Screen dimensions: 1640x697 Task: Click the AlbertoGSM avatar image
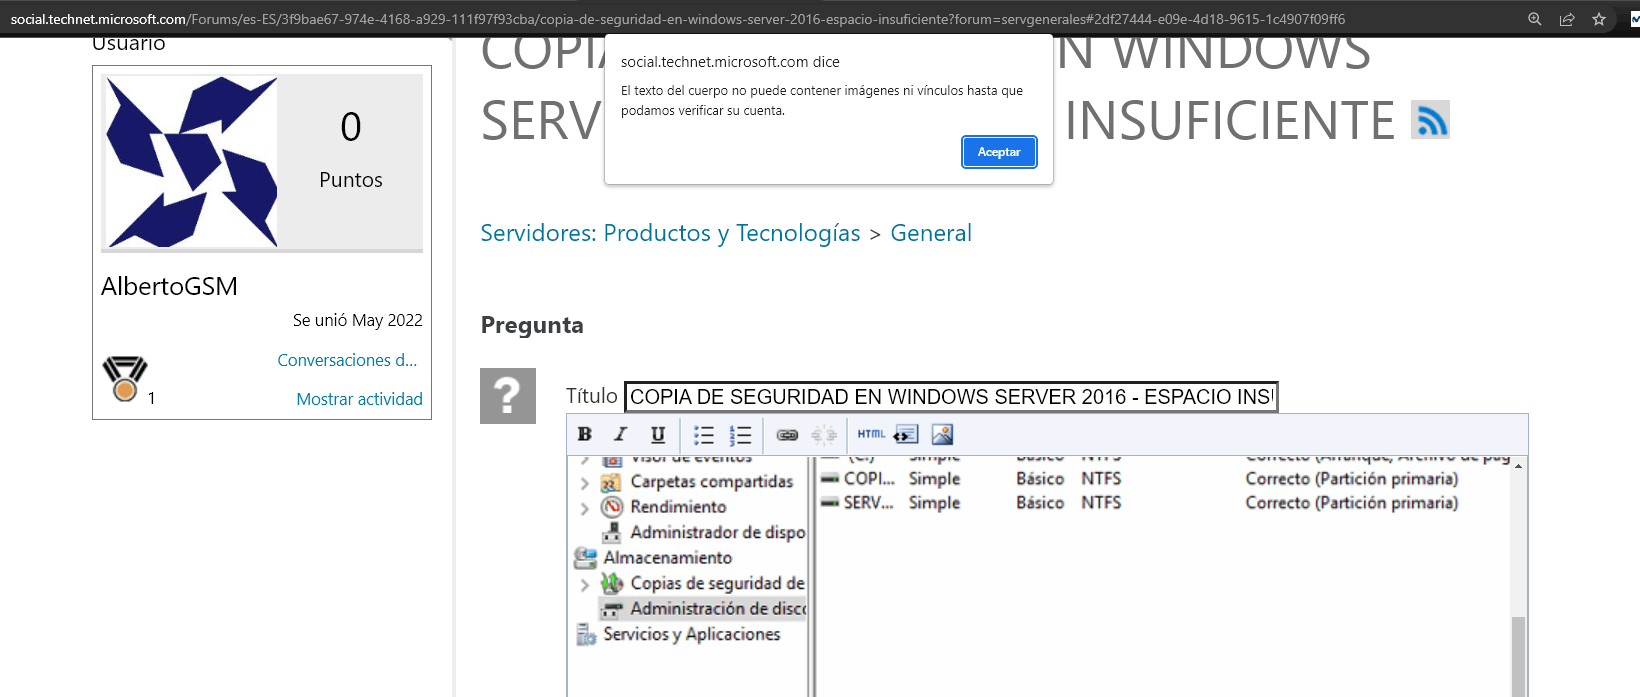tap(191, 162)
